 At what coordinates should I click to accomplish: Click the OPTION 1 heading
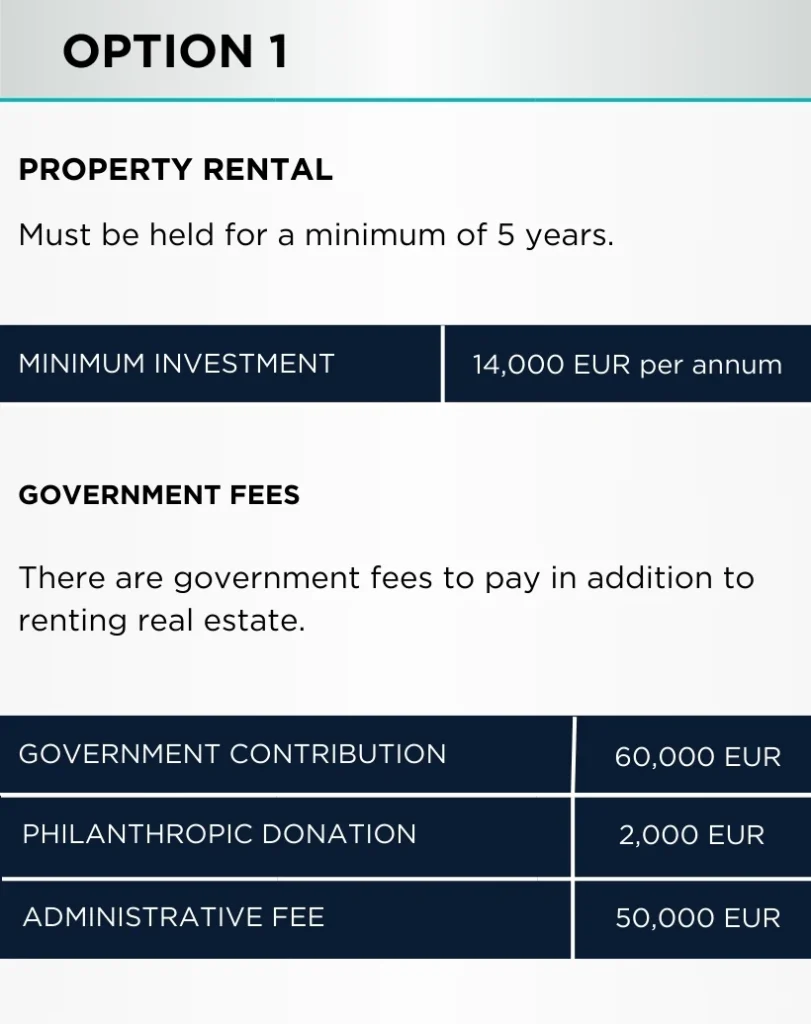tap(175, 51)
